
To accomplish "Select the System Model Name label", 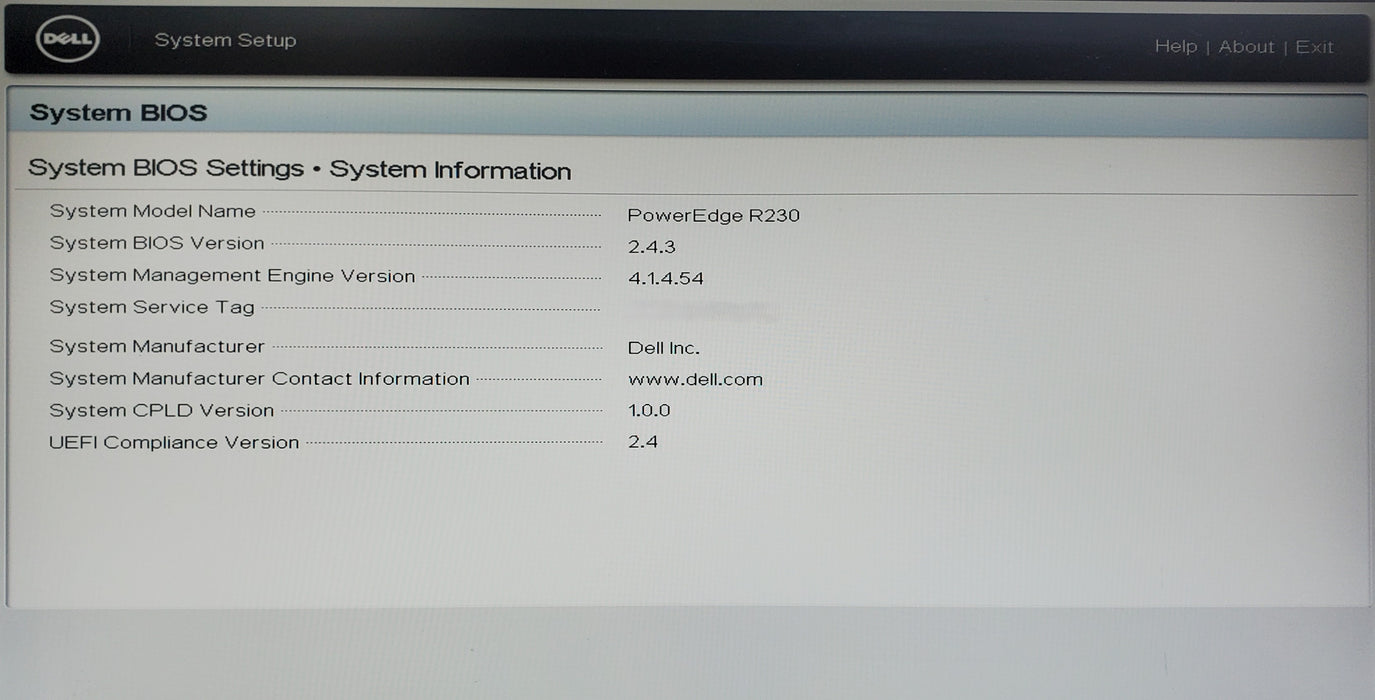I will [153, 211].
